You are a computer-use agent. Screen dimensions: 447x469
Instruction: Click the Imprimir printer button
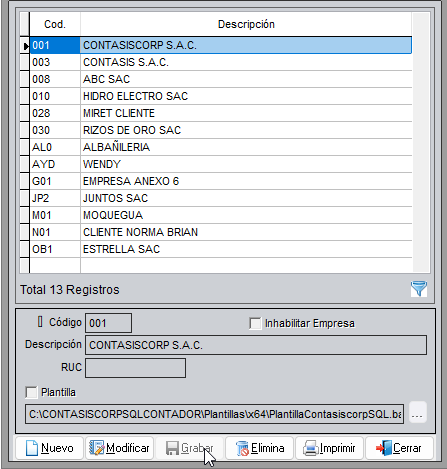click(x=329, y=448)
